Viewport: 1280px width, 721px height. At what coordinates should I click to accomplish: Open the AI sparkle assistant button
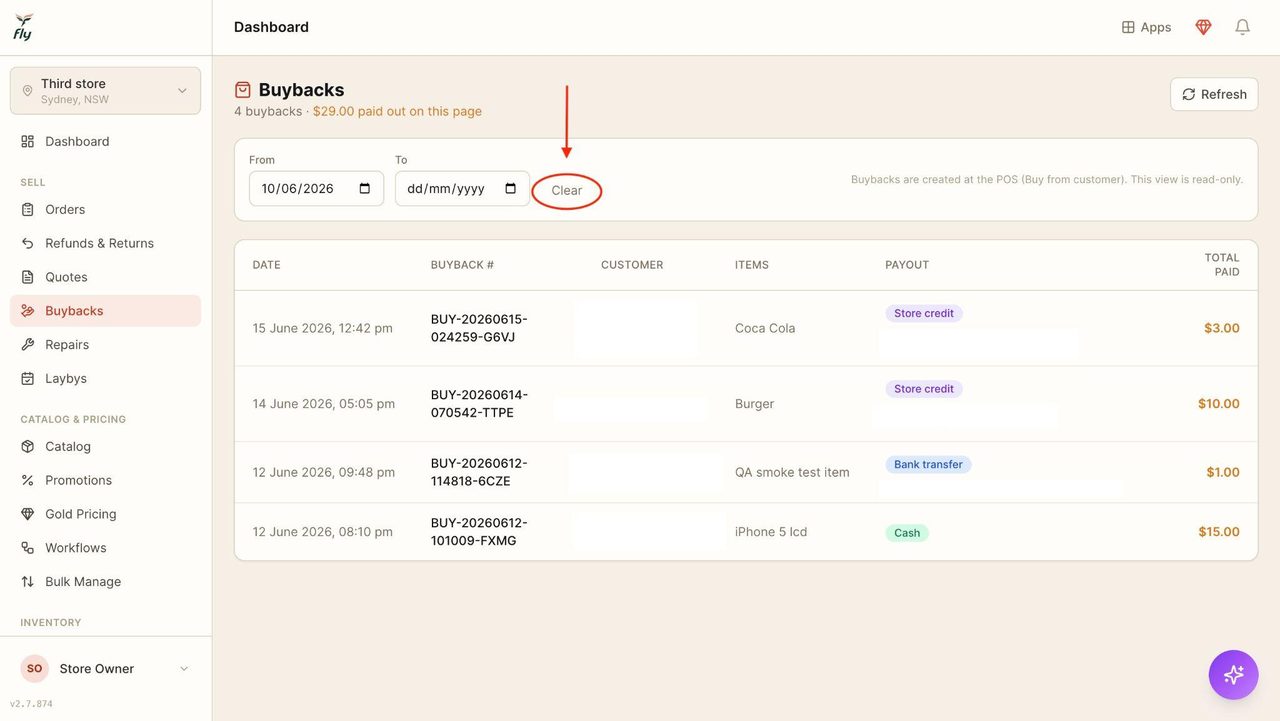pyautogui.click(x=1233, y=674)
